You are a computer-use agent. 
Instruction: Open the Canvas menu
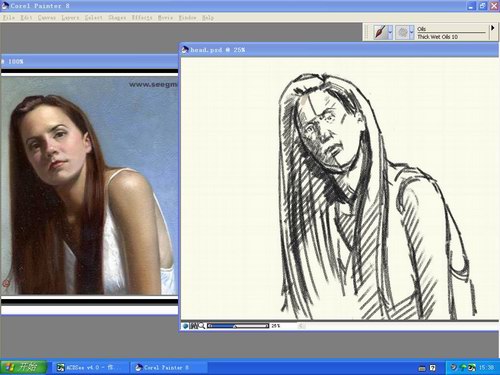47,17
